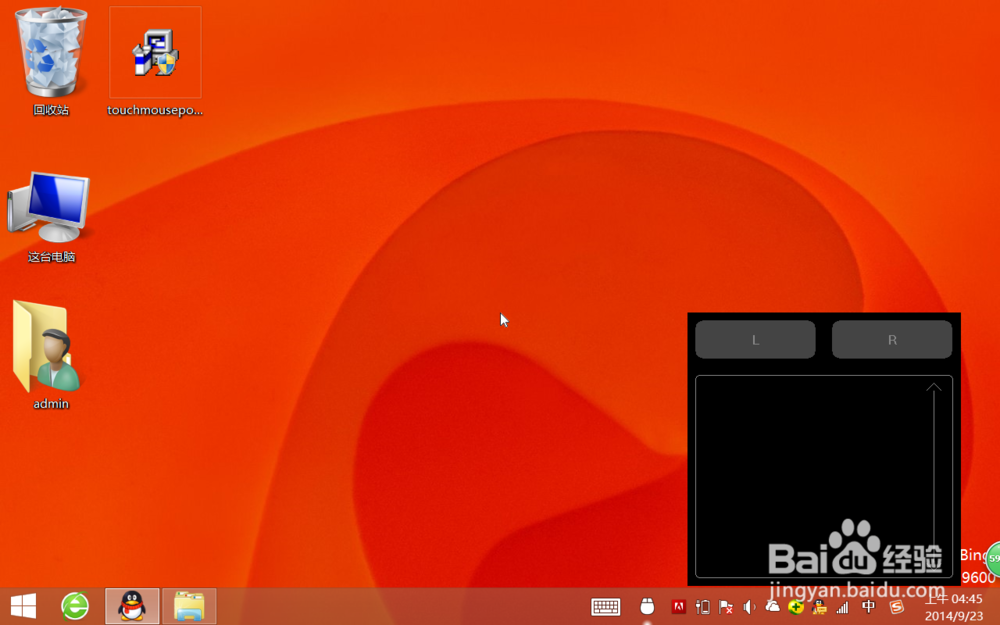Click the green 360 safeguard tray icon
Image resolution: width=1000 pixels, height=625 pixels.
[795, 607]
